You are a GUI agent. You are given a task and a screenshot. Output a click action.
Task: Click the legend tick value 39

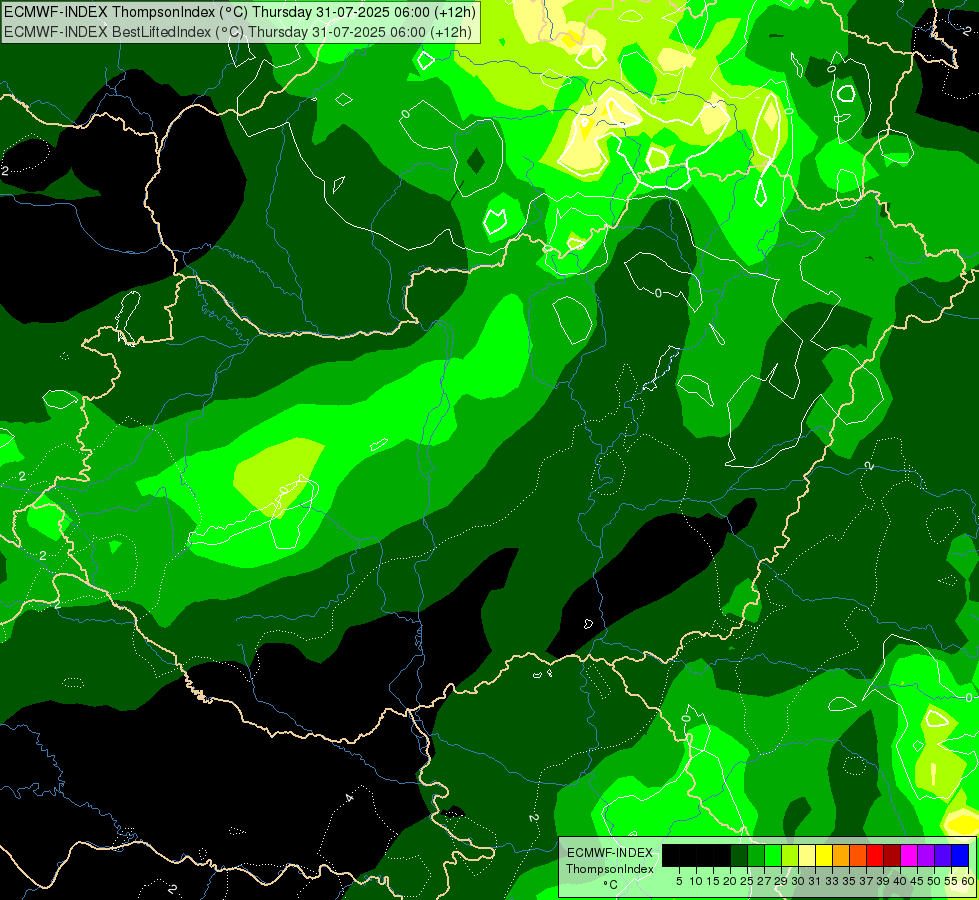[883, 881]
